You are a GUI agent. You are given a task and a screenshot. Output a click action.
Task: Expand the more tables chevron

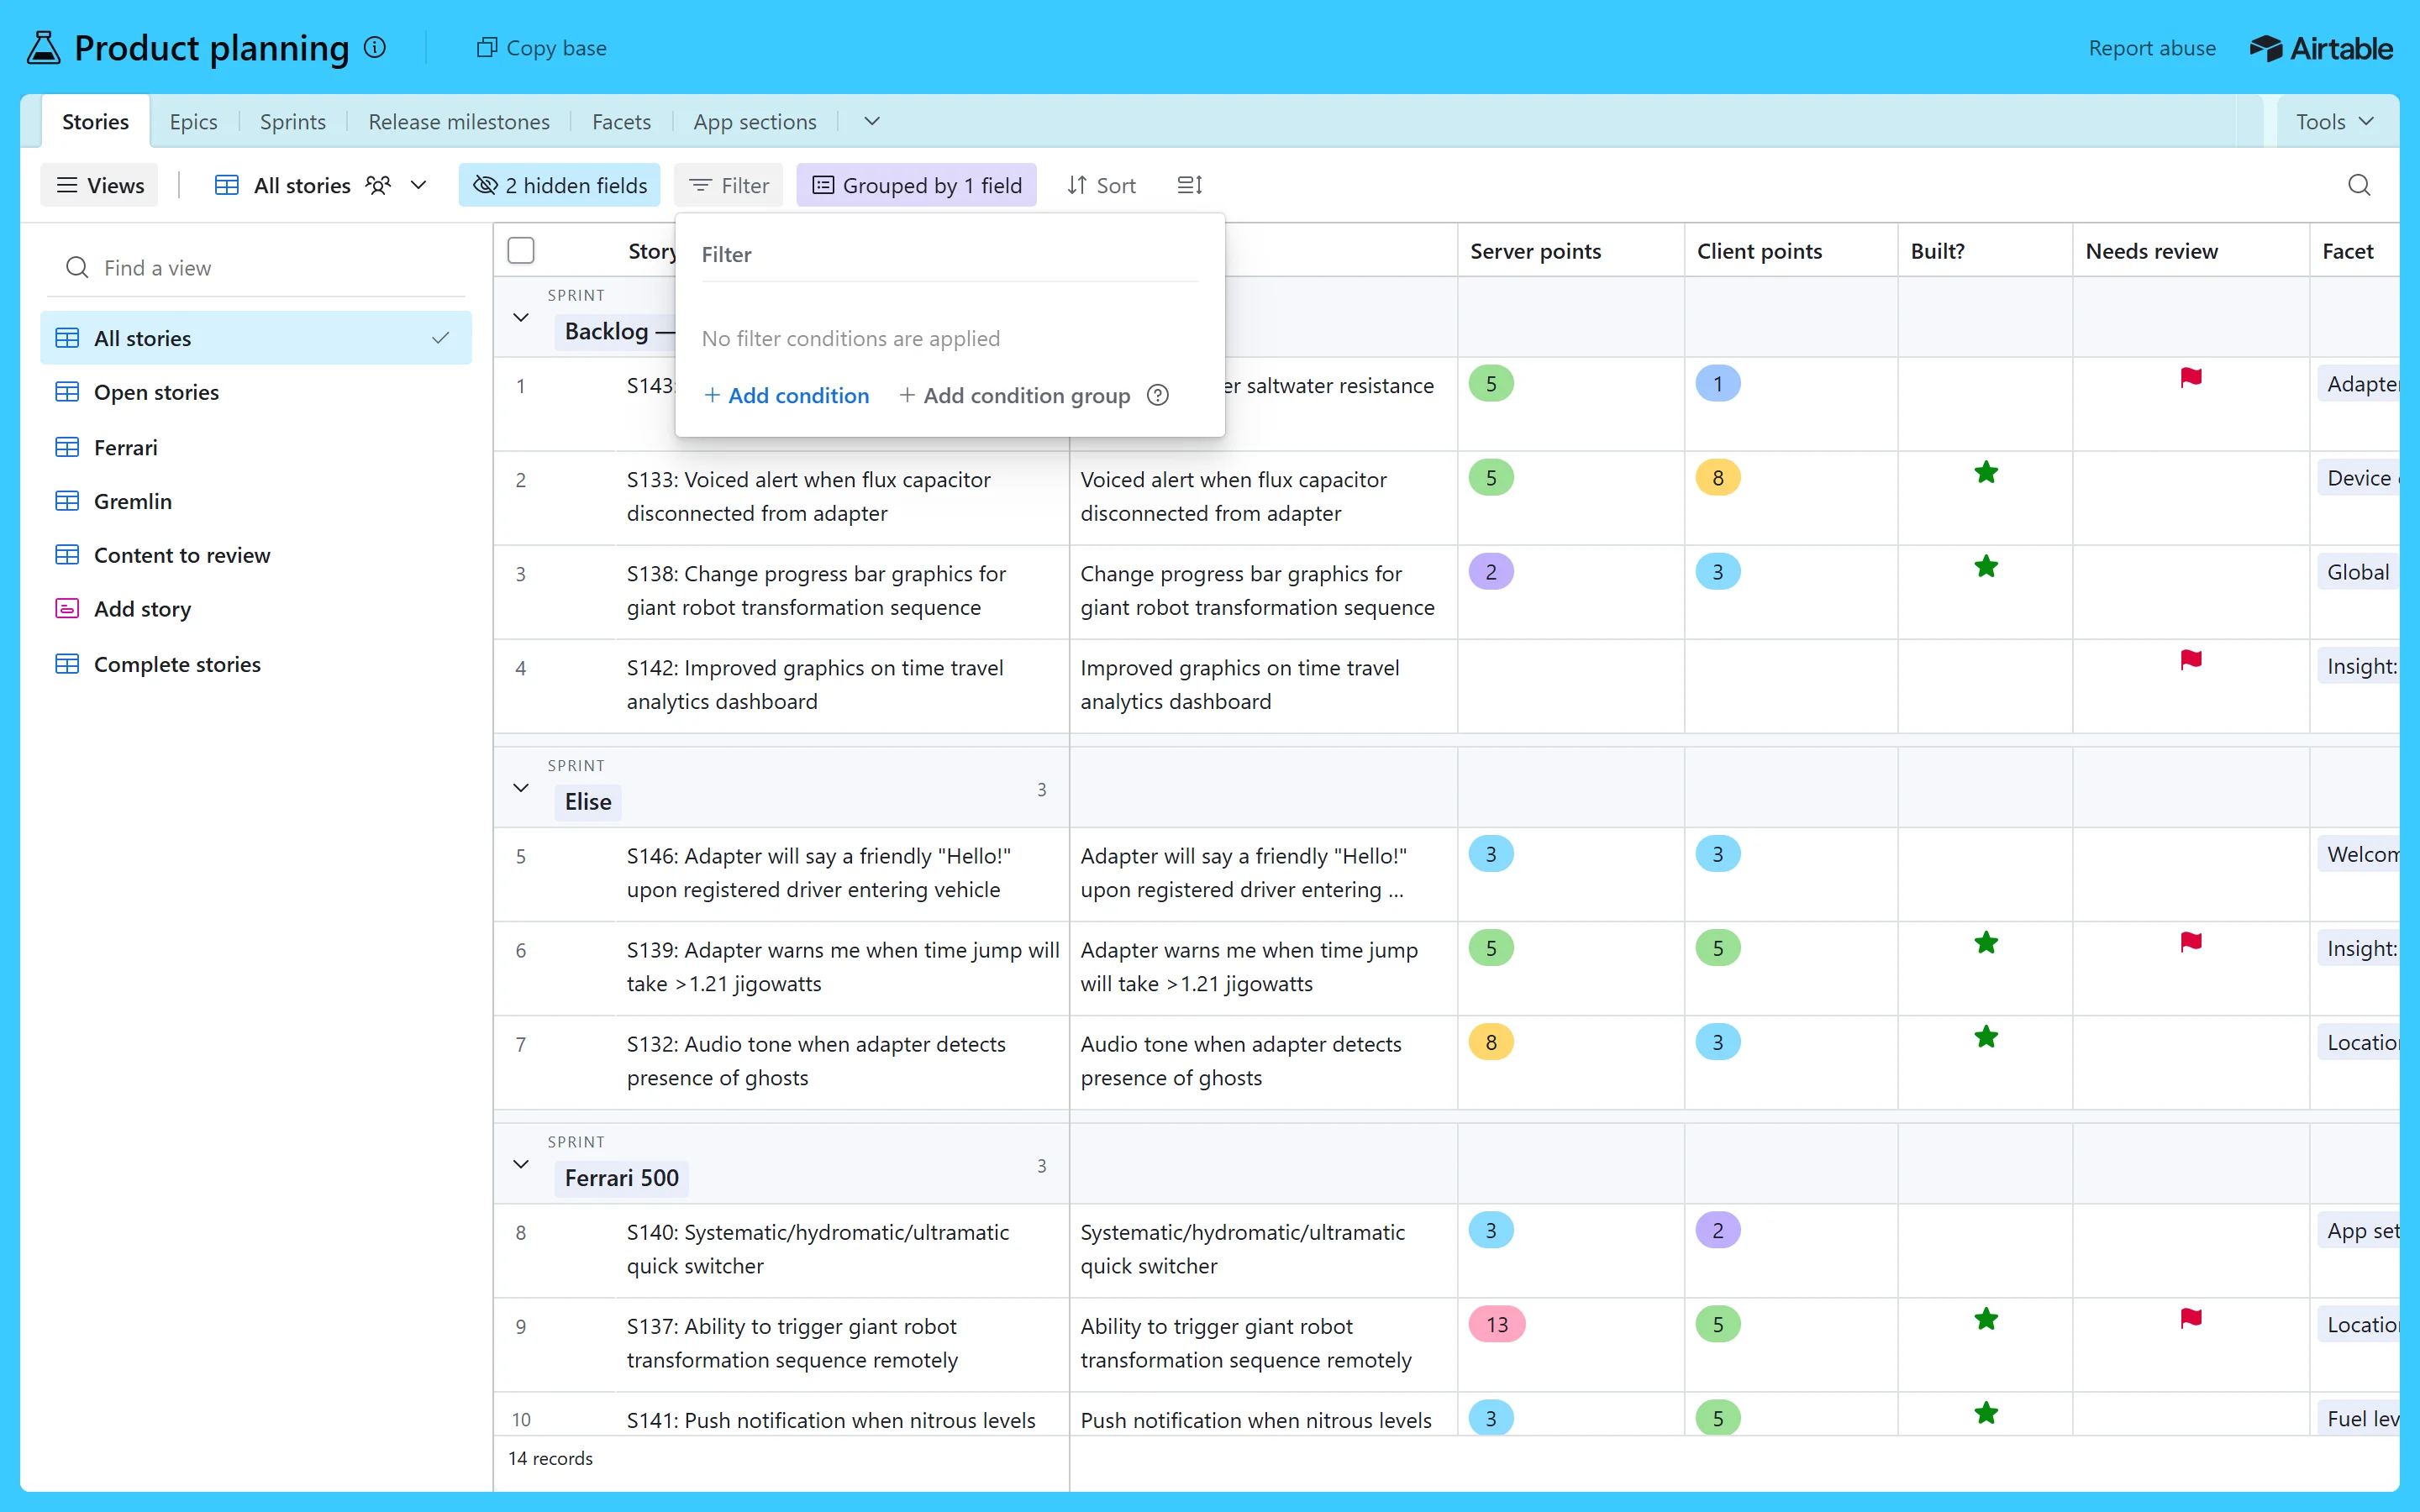[872, 121]
